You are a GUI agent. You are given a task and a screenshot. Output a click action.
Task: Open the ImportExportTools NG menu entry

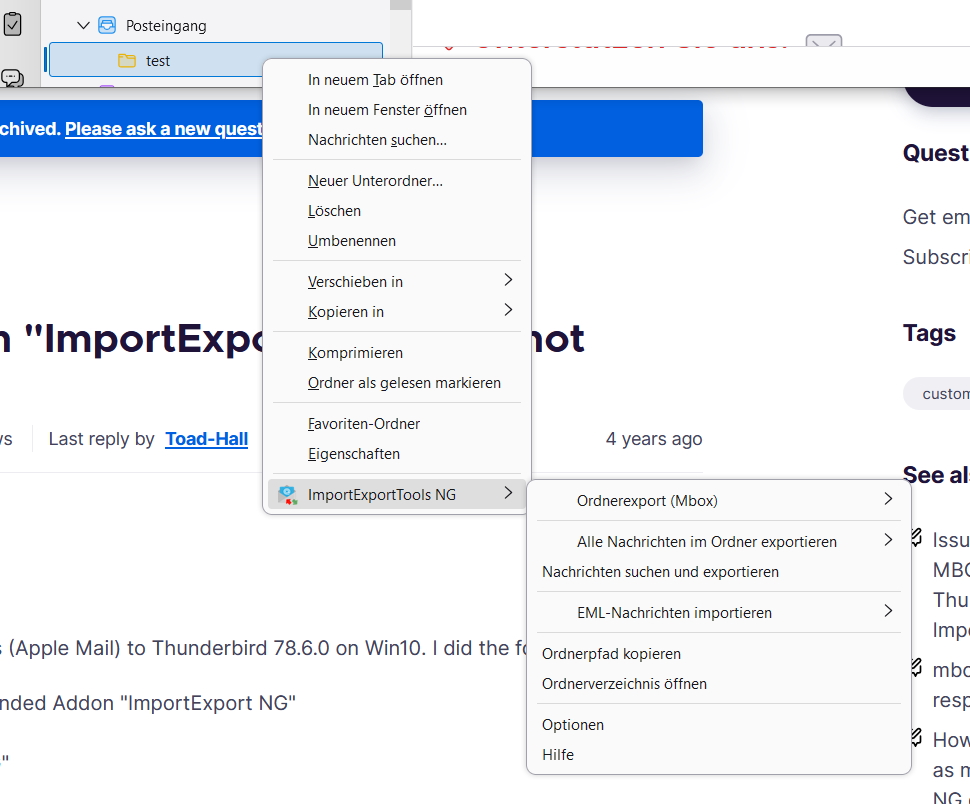click(397, 495)
